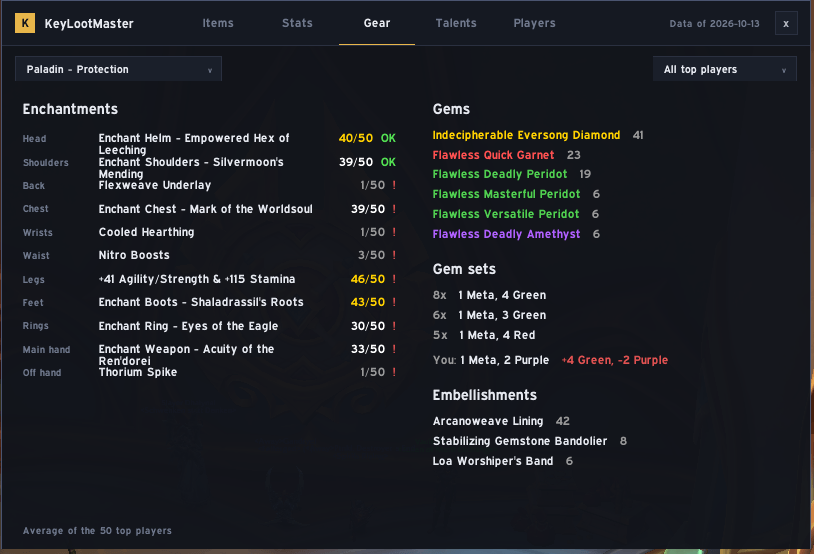Viewport: 814px width, 554px height.
Task: Switch to the Items tab
Action: (x=218, y=23)
